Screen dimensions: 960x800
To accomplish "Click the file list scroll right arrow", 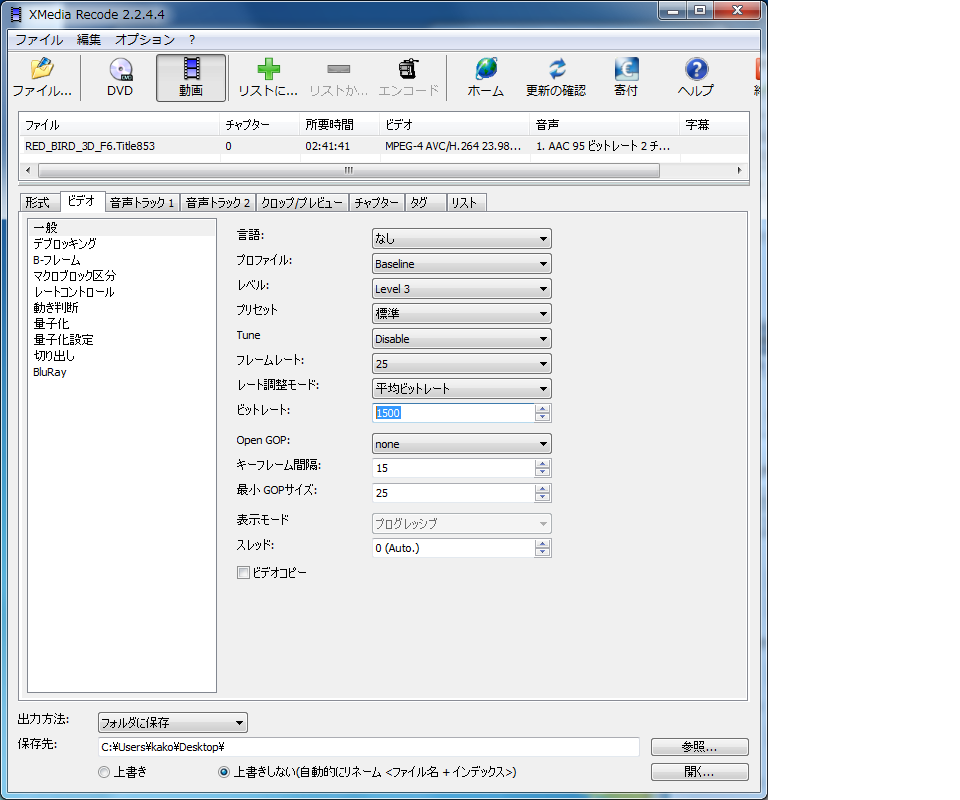I will (x=739, y=170).
